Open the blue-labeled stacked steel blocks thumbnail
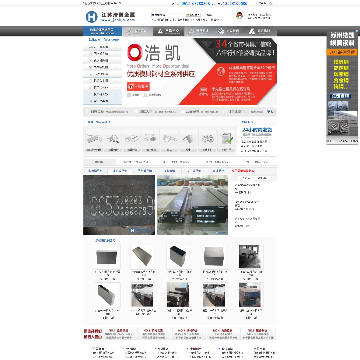This screenshot has width=360, height=360. click(250, 295)
